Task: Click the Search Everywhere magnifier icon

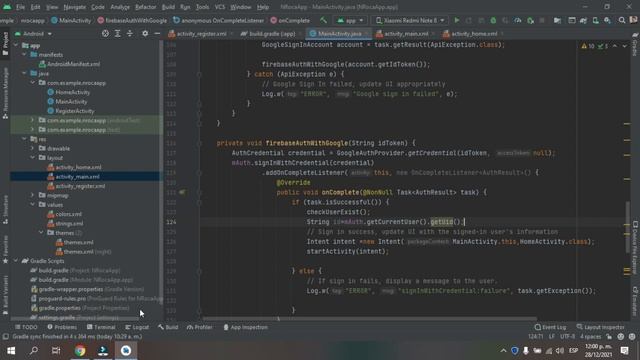Action: pyautogui.click(x=622, y=20)
